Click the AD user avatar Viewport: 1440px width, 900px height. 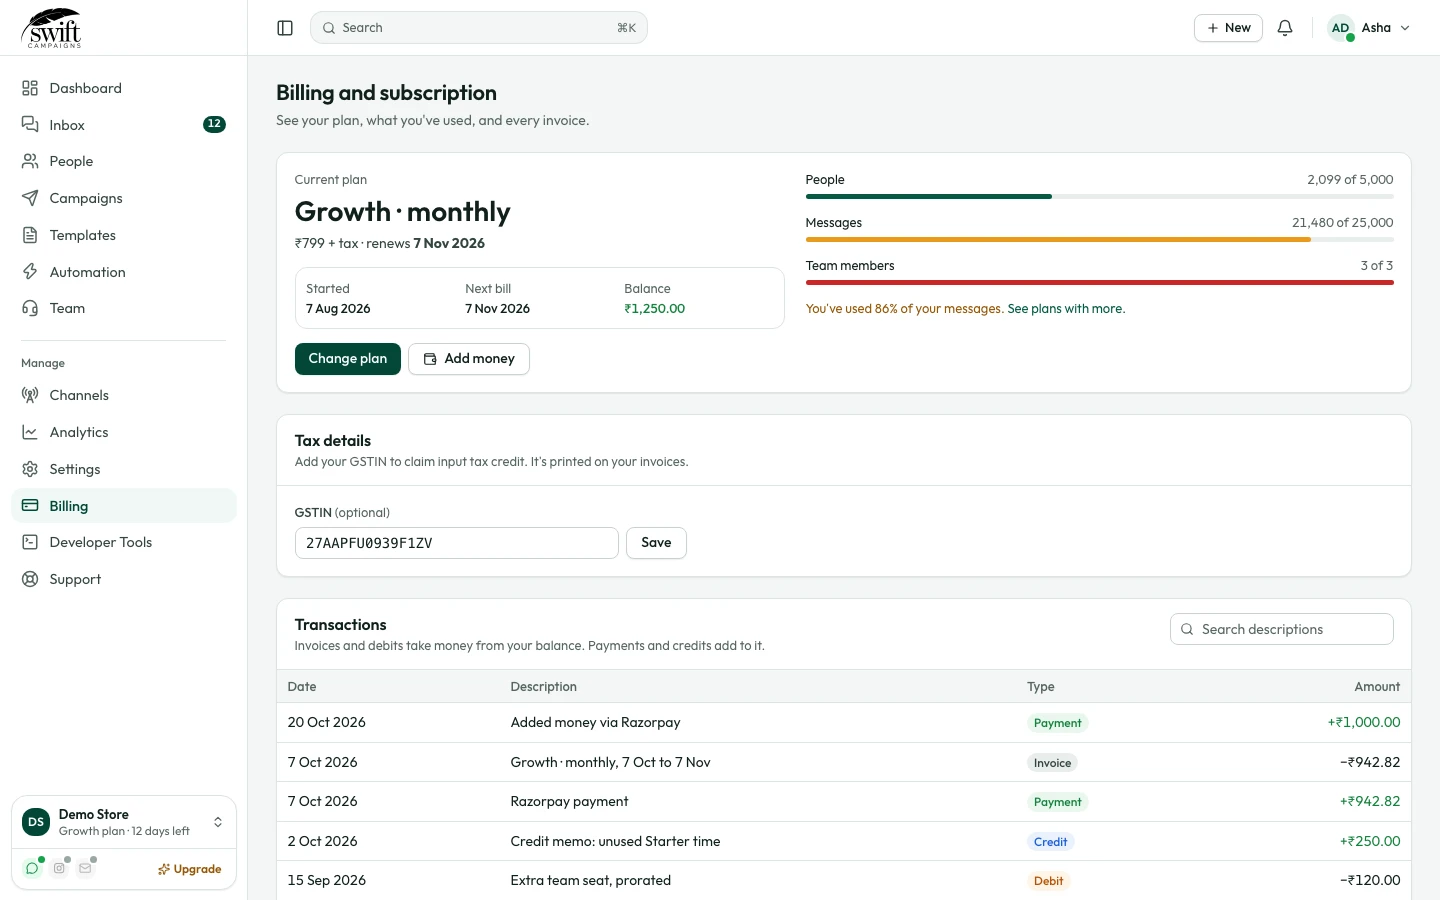(x=1340, y=28)
